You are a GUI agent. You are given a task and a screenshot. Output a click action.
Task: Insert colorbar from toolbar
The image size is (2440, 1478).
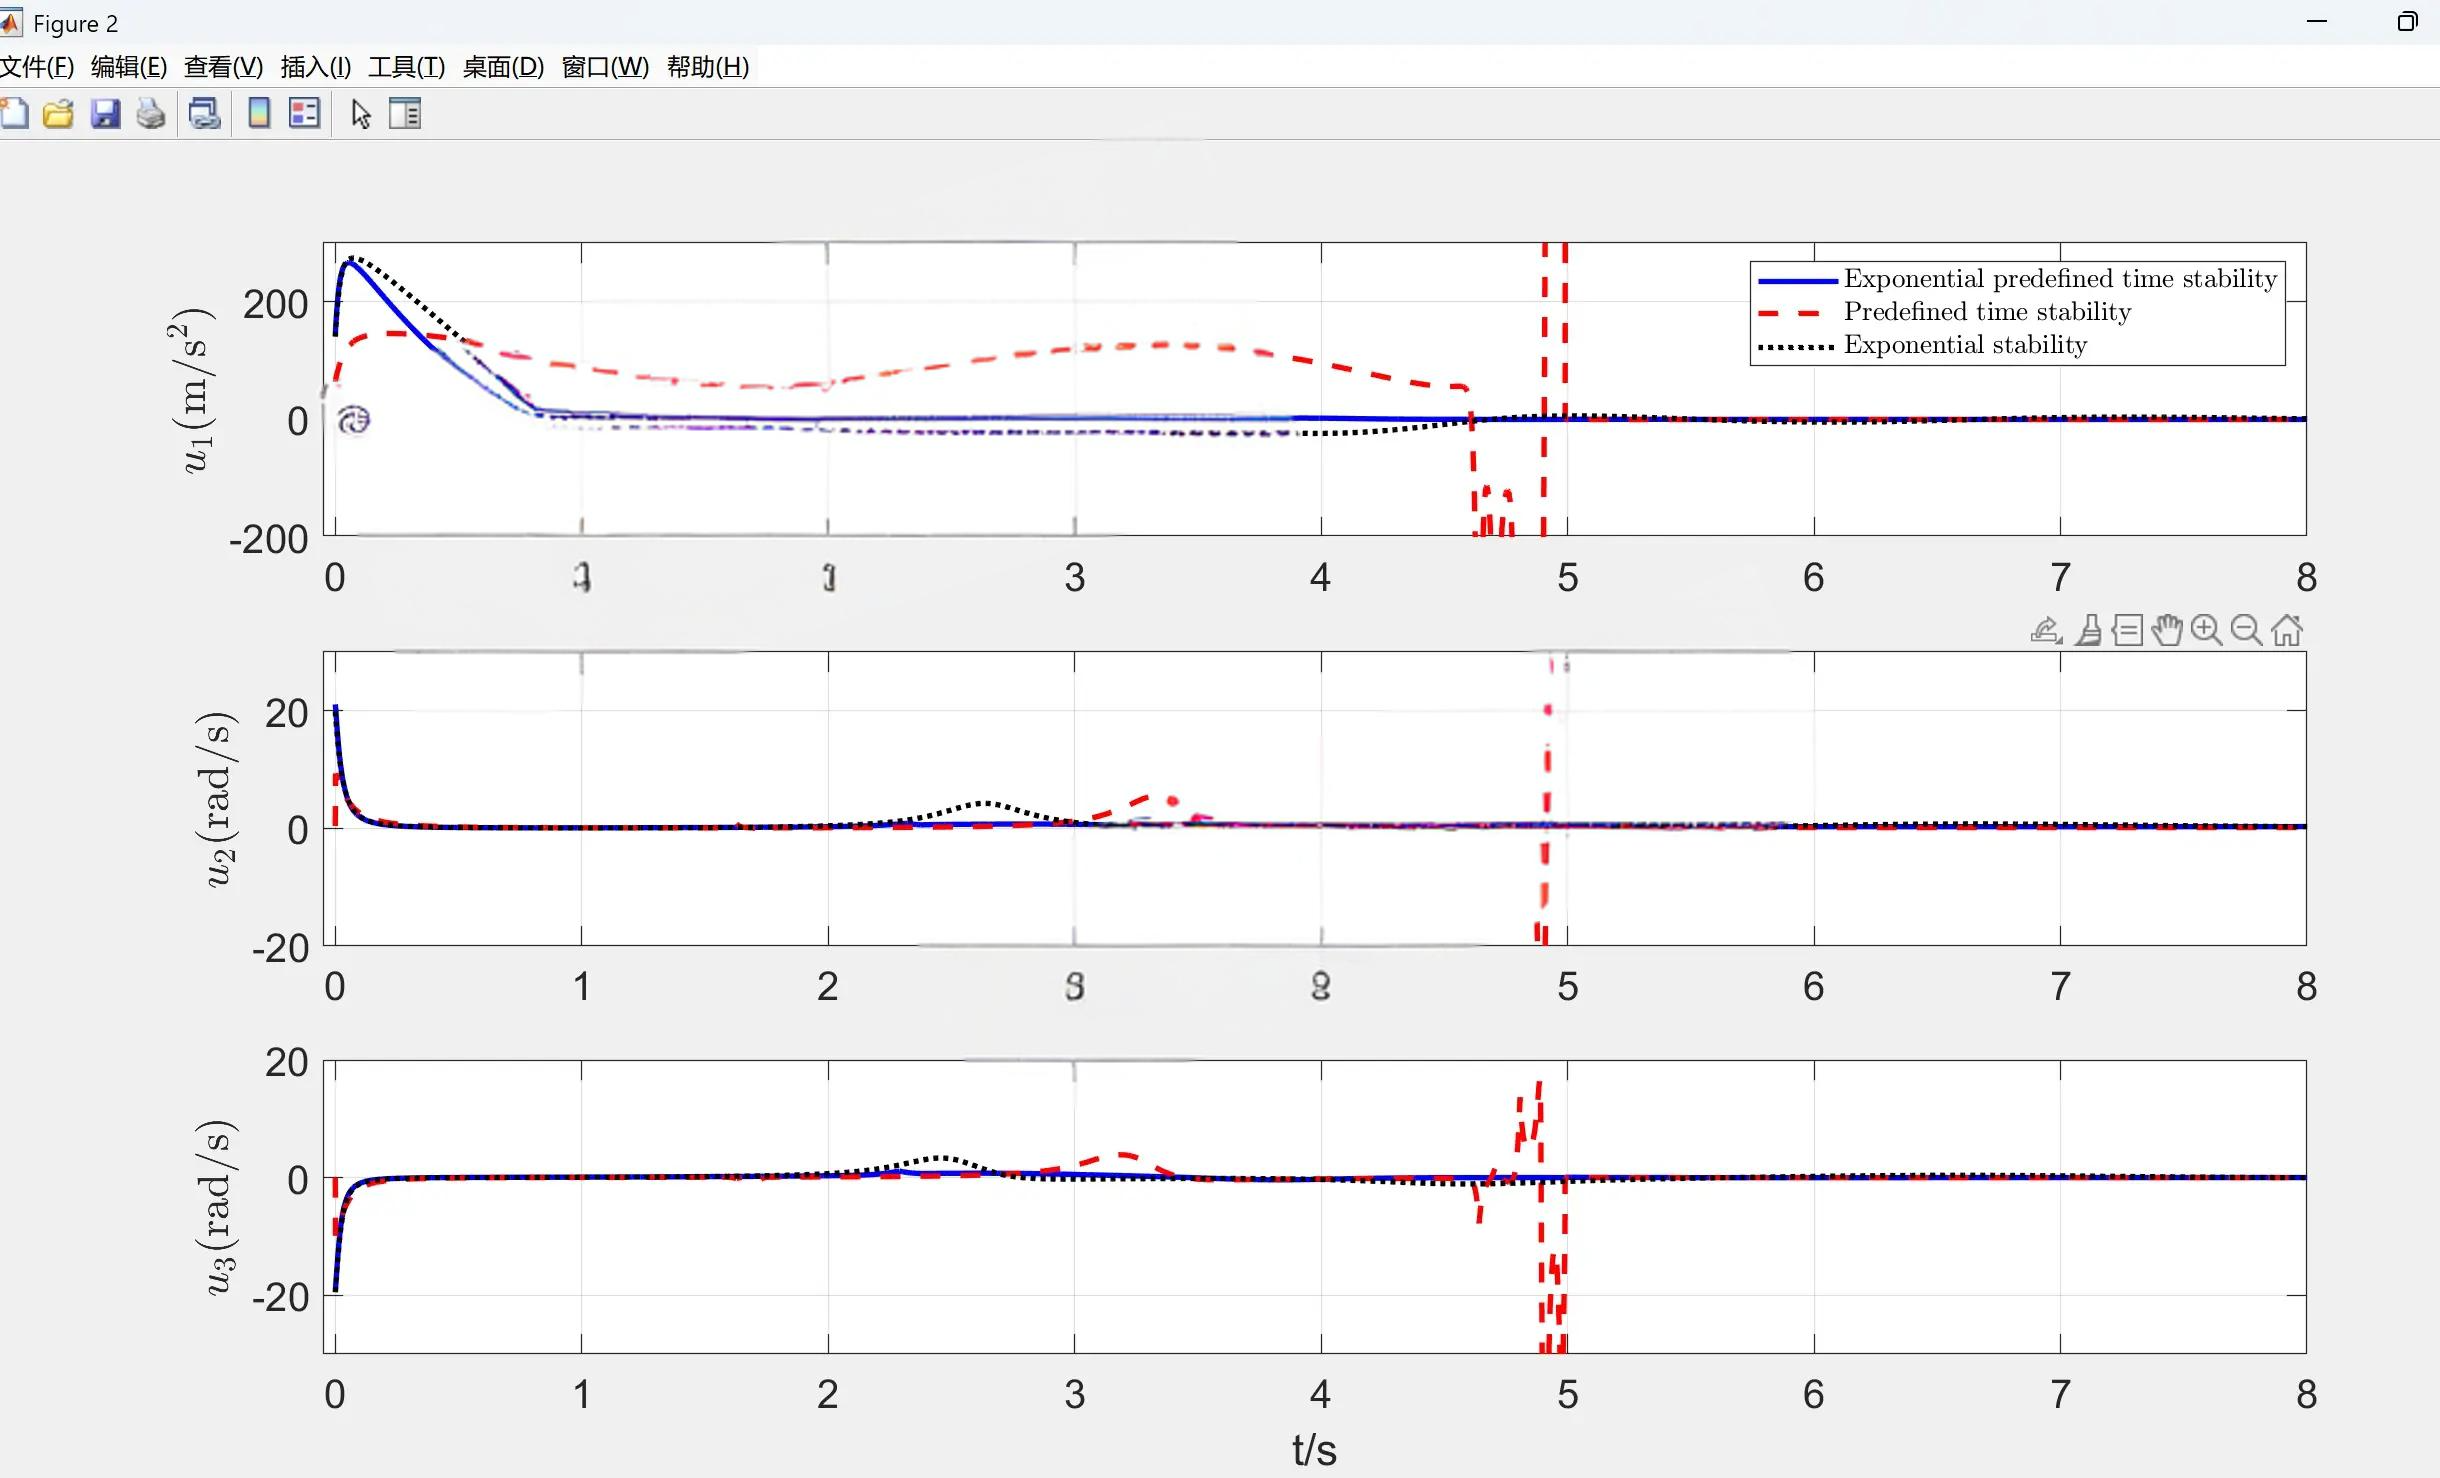[259, 114]
